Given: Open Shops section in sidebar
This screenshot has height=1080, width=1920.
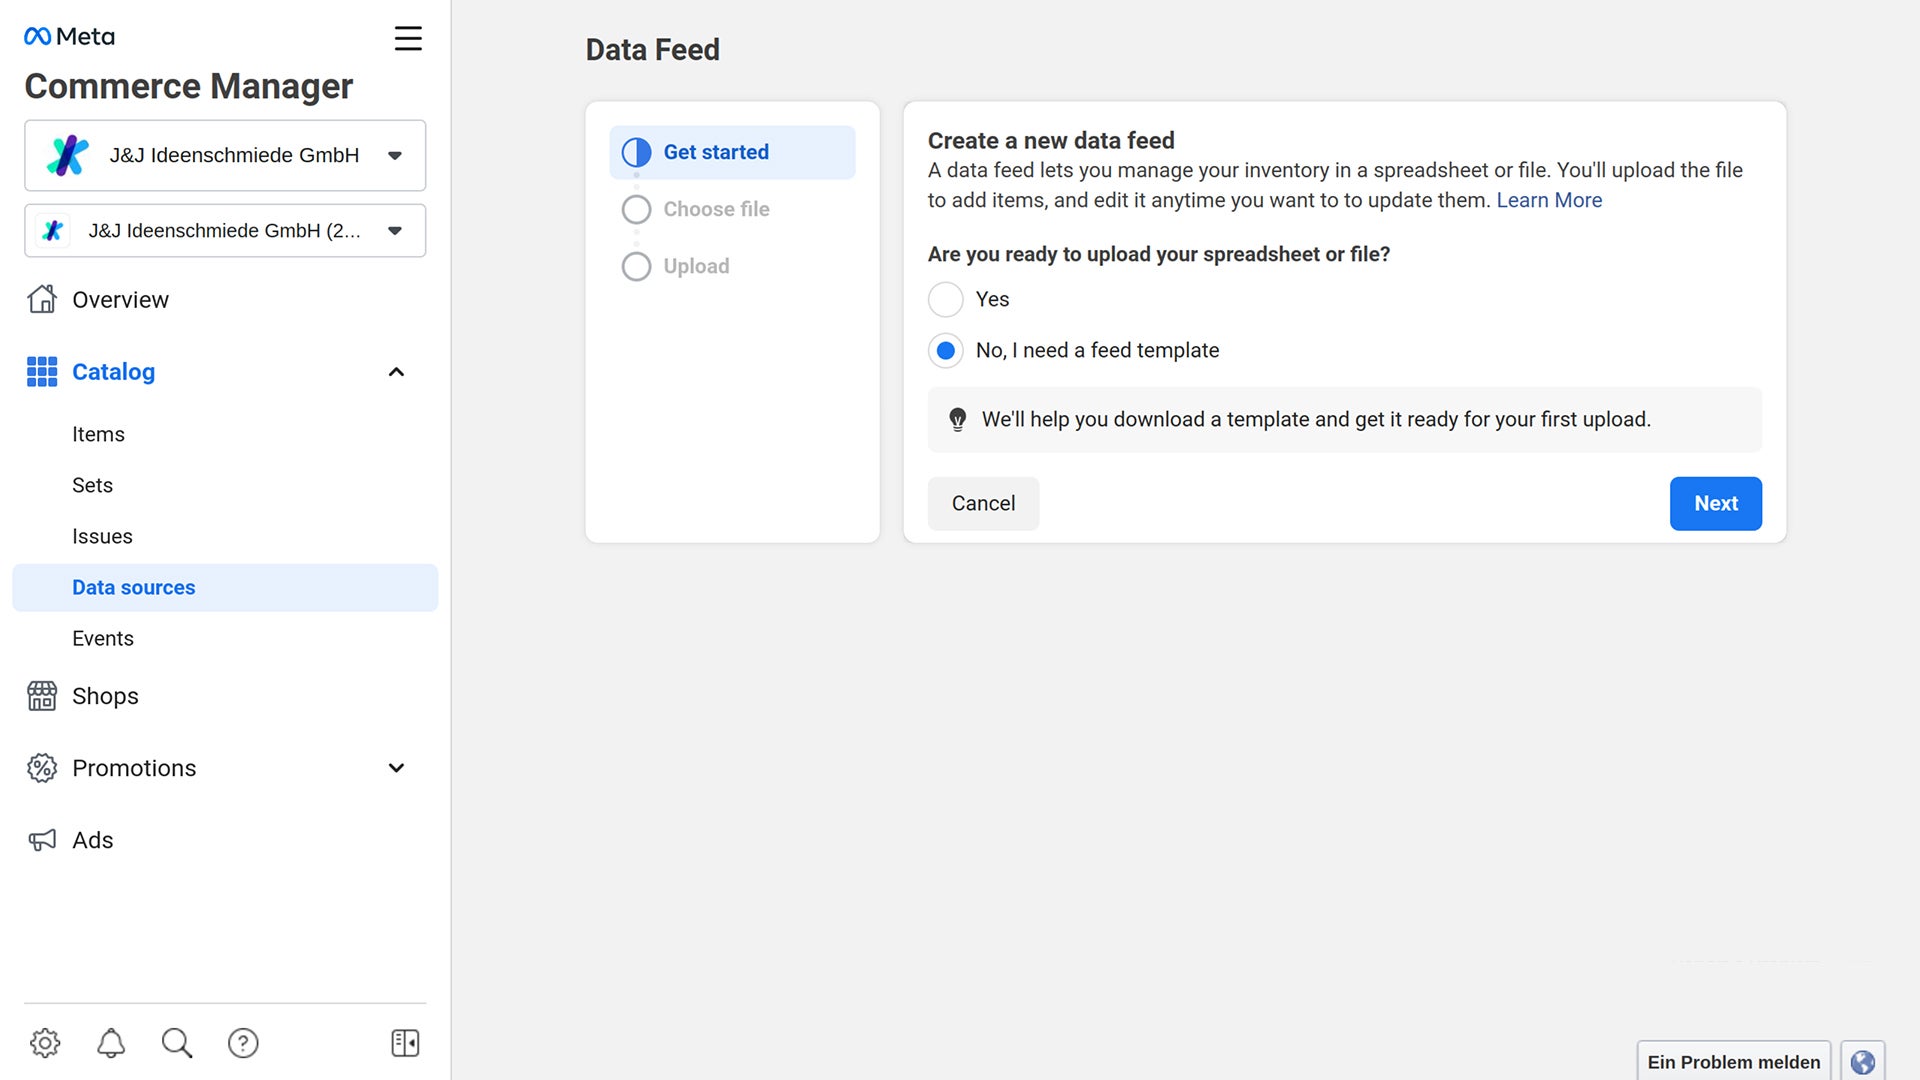Looking at the screenshot, I should [105, 695].
